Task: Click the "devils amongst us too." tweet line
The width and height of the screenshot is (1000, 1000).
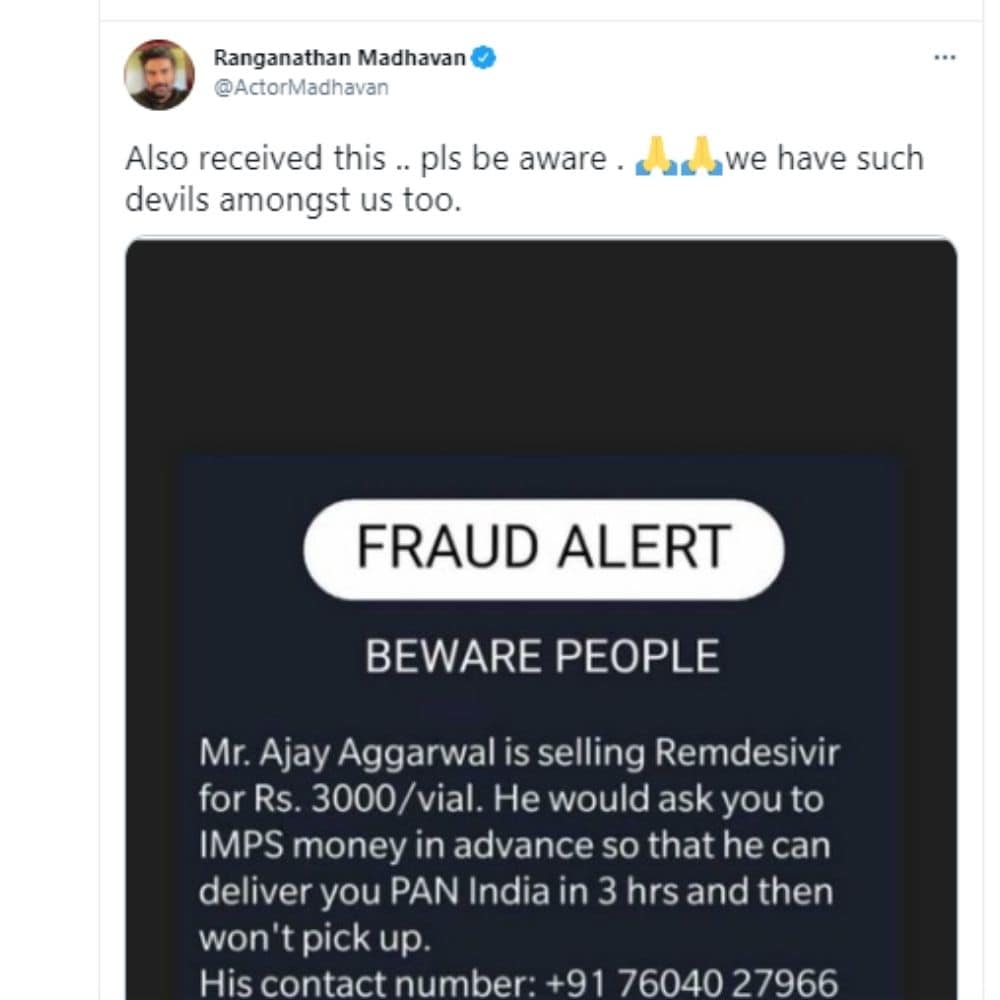Action: point(294,198)
